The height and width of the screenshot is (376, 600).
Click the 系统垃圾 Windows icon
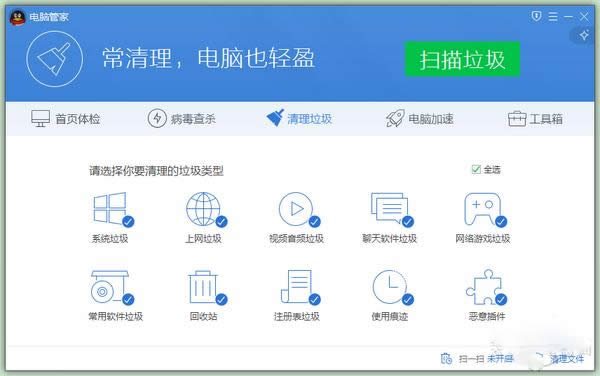(110, 208)
